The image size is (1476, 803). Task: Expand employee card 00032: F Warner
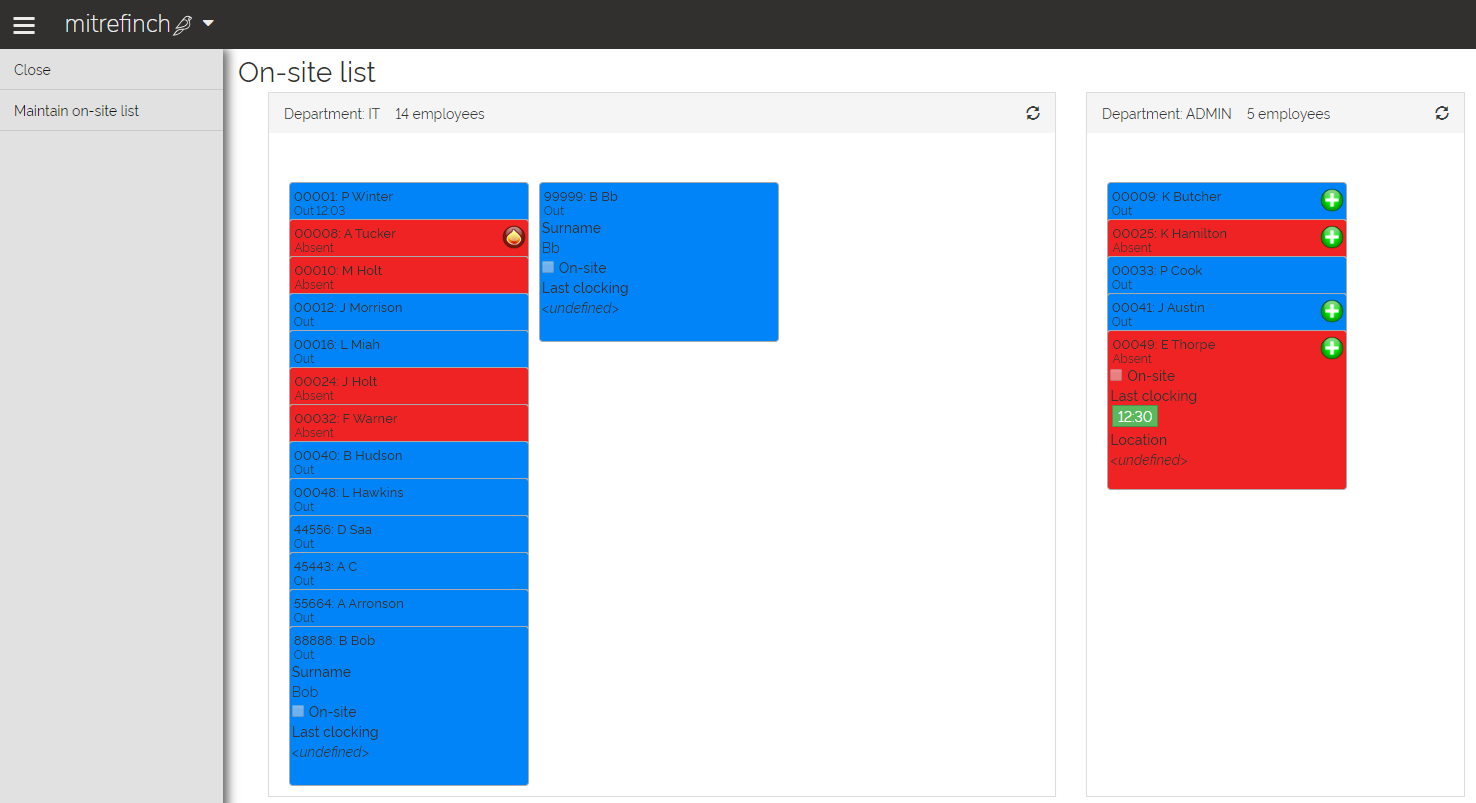[x=409, y=424]
